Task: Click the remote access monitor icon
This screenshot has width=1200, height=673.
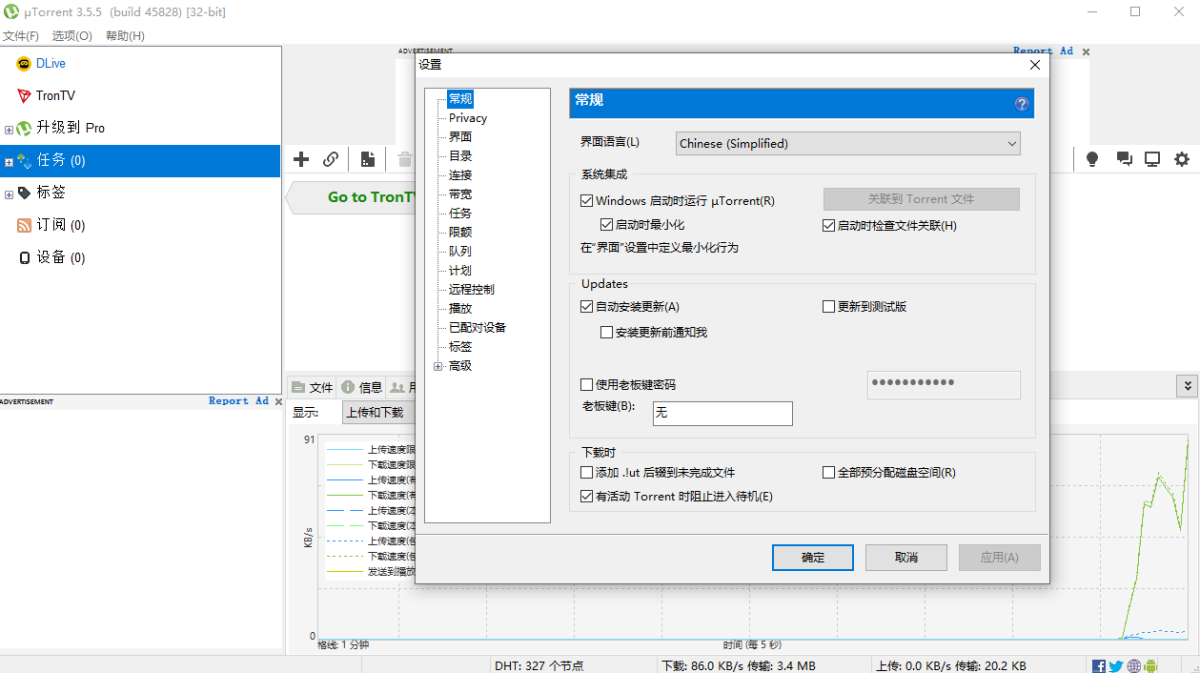Action: 1152,158
